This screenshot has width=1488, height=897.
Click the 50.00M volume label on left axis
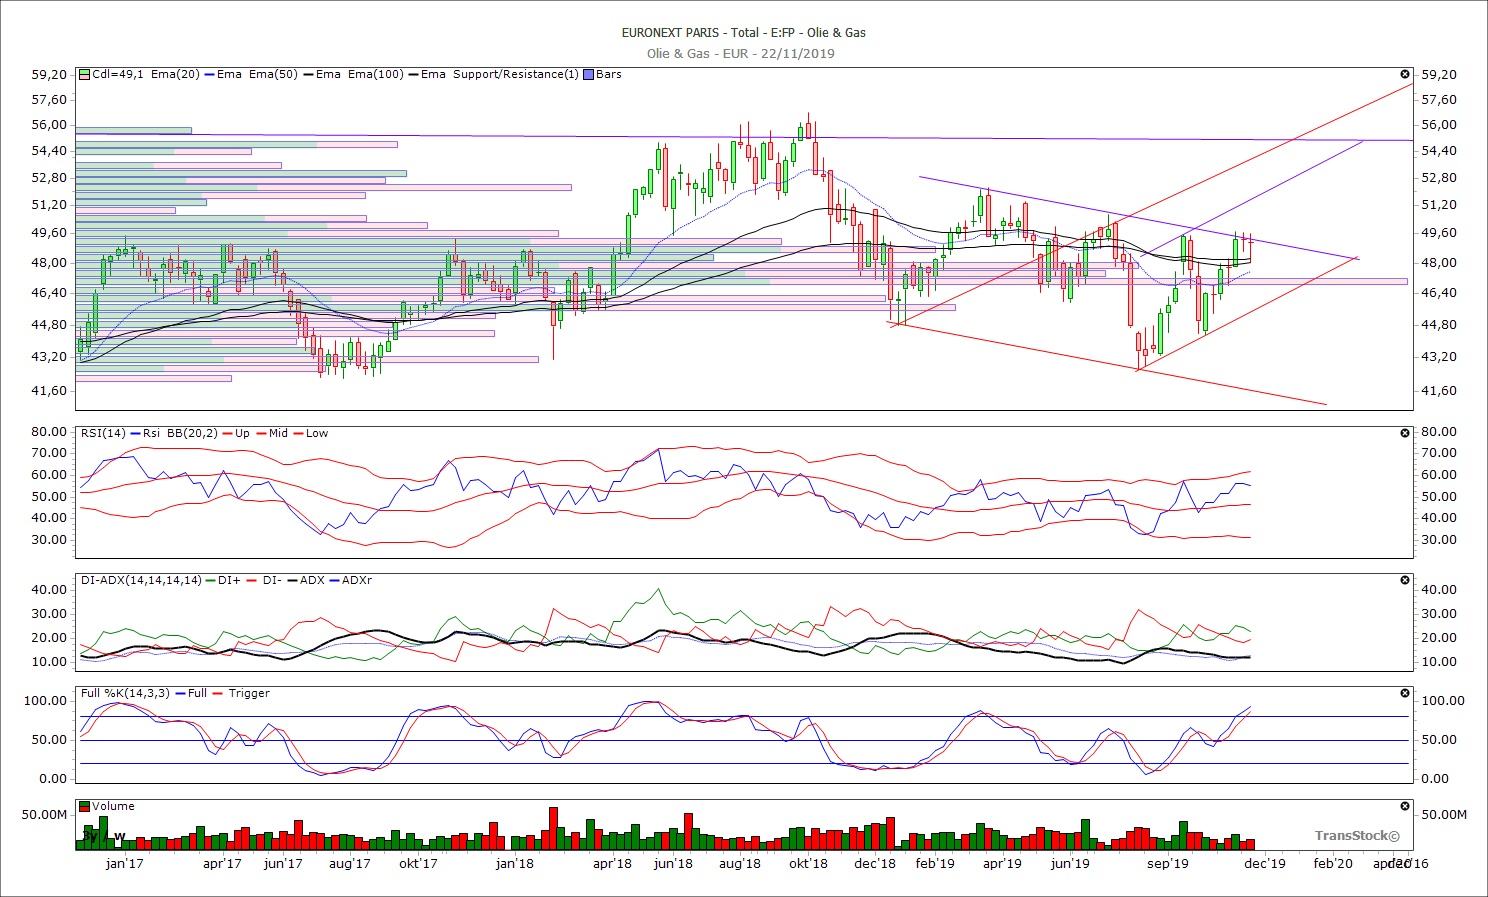click(45, 814)
